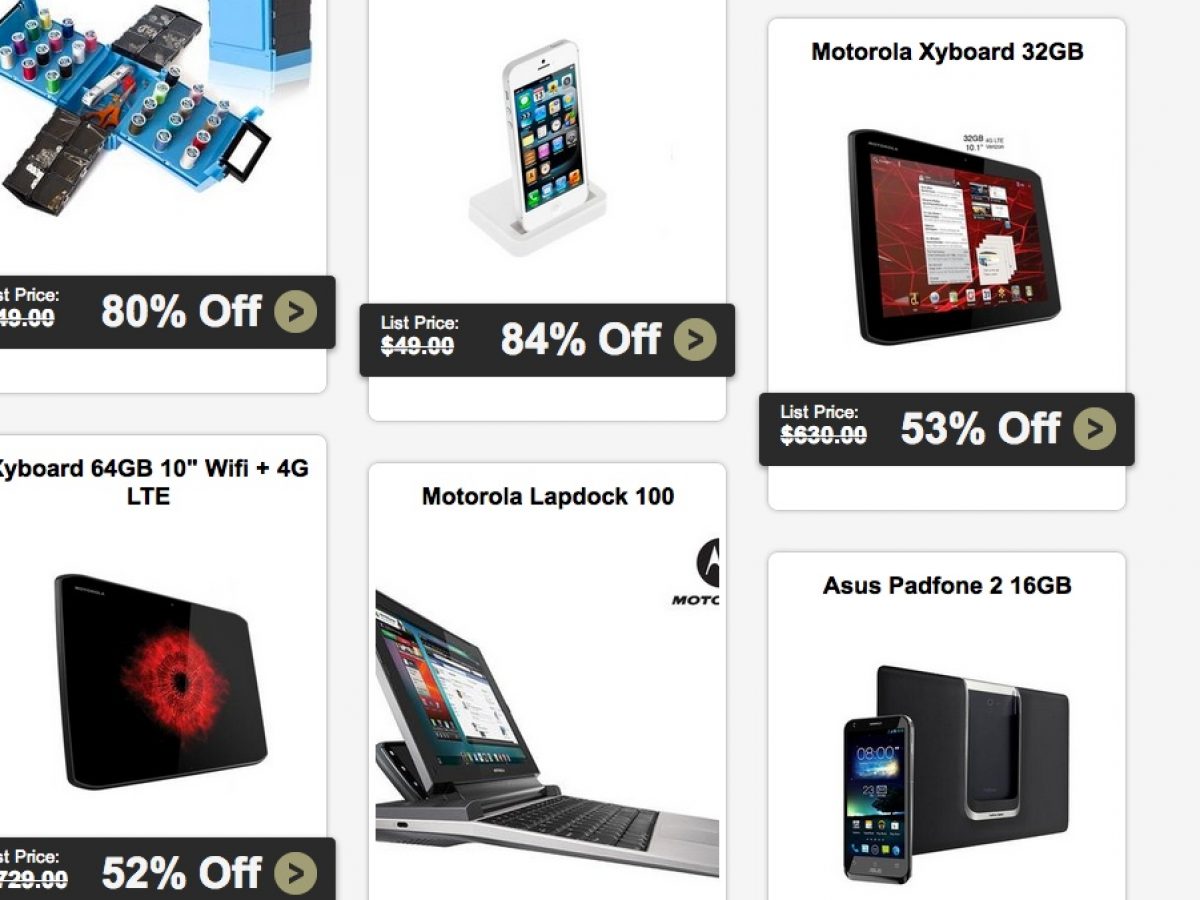
Task: Click the 53% Off discount banner text
Action: tap(980, 429)
